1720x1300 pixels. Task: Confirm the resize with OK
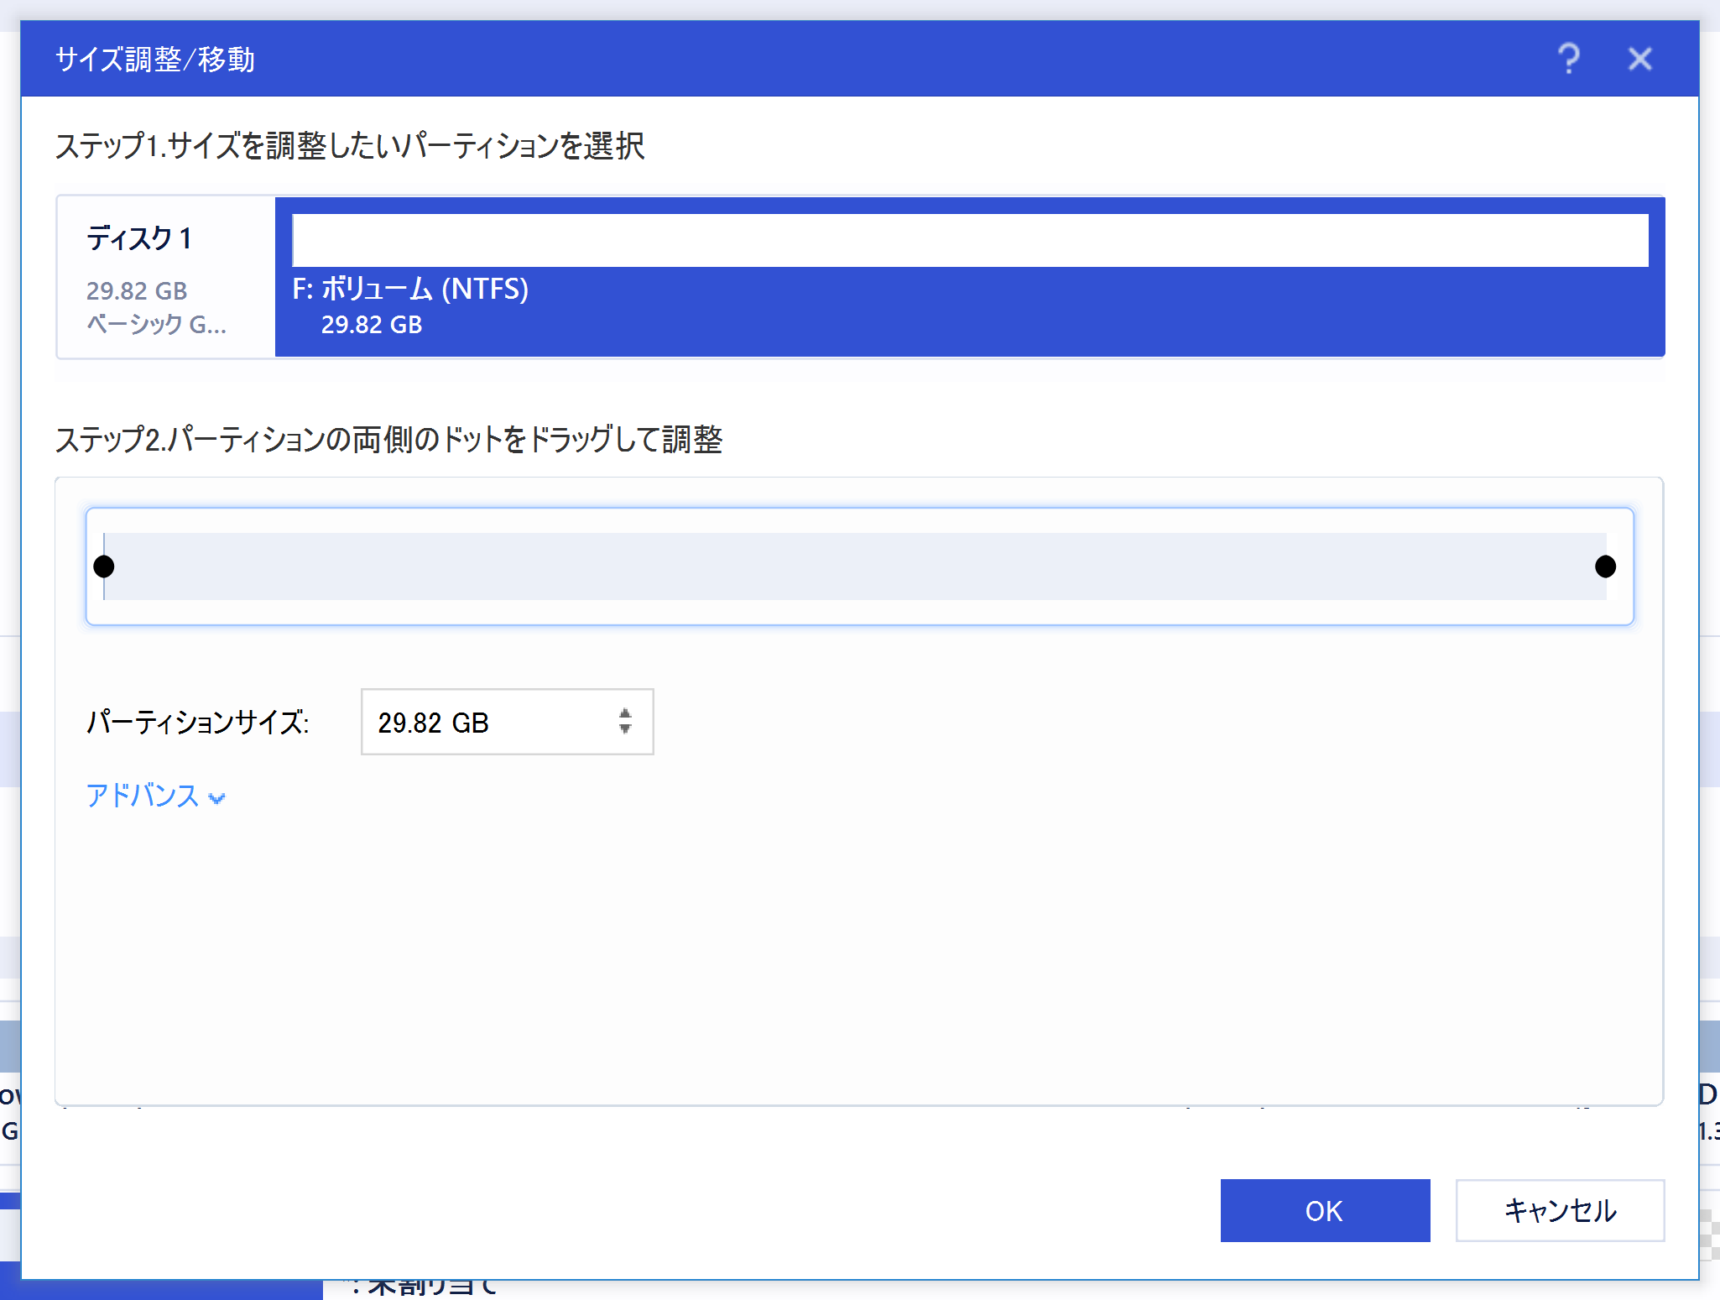click(x=1324, y=1210)
